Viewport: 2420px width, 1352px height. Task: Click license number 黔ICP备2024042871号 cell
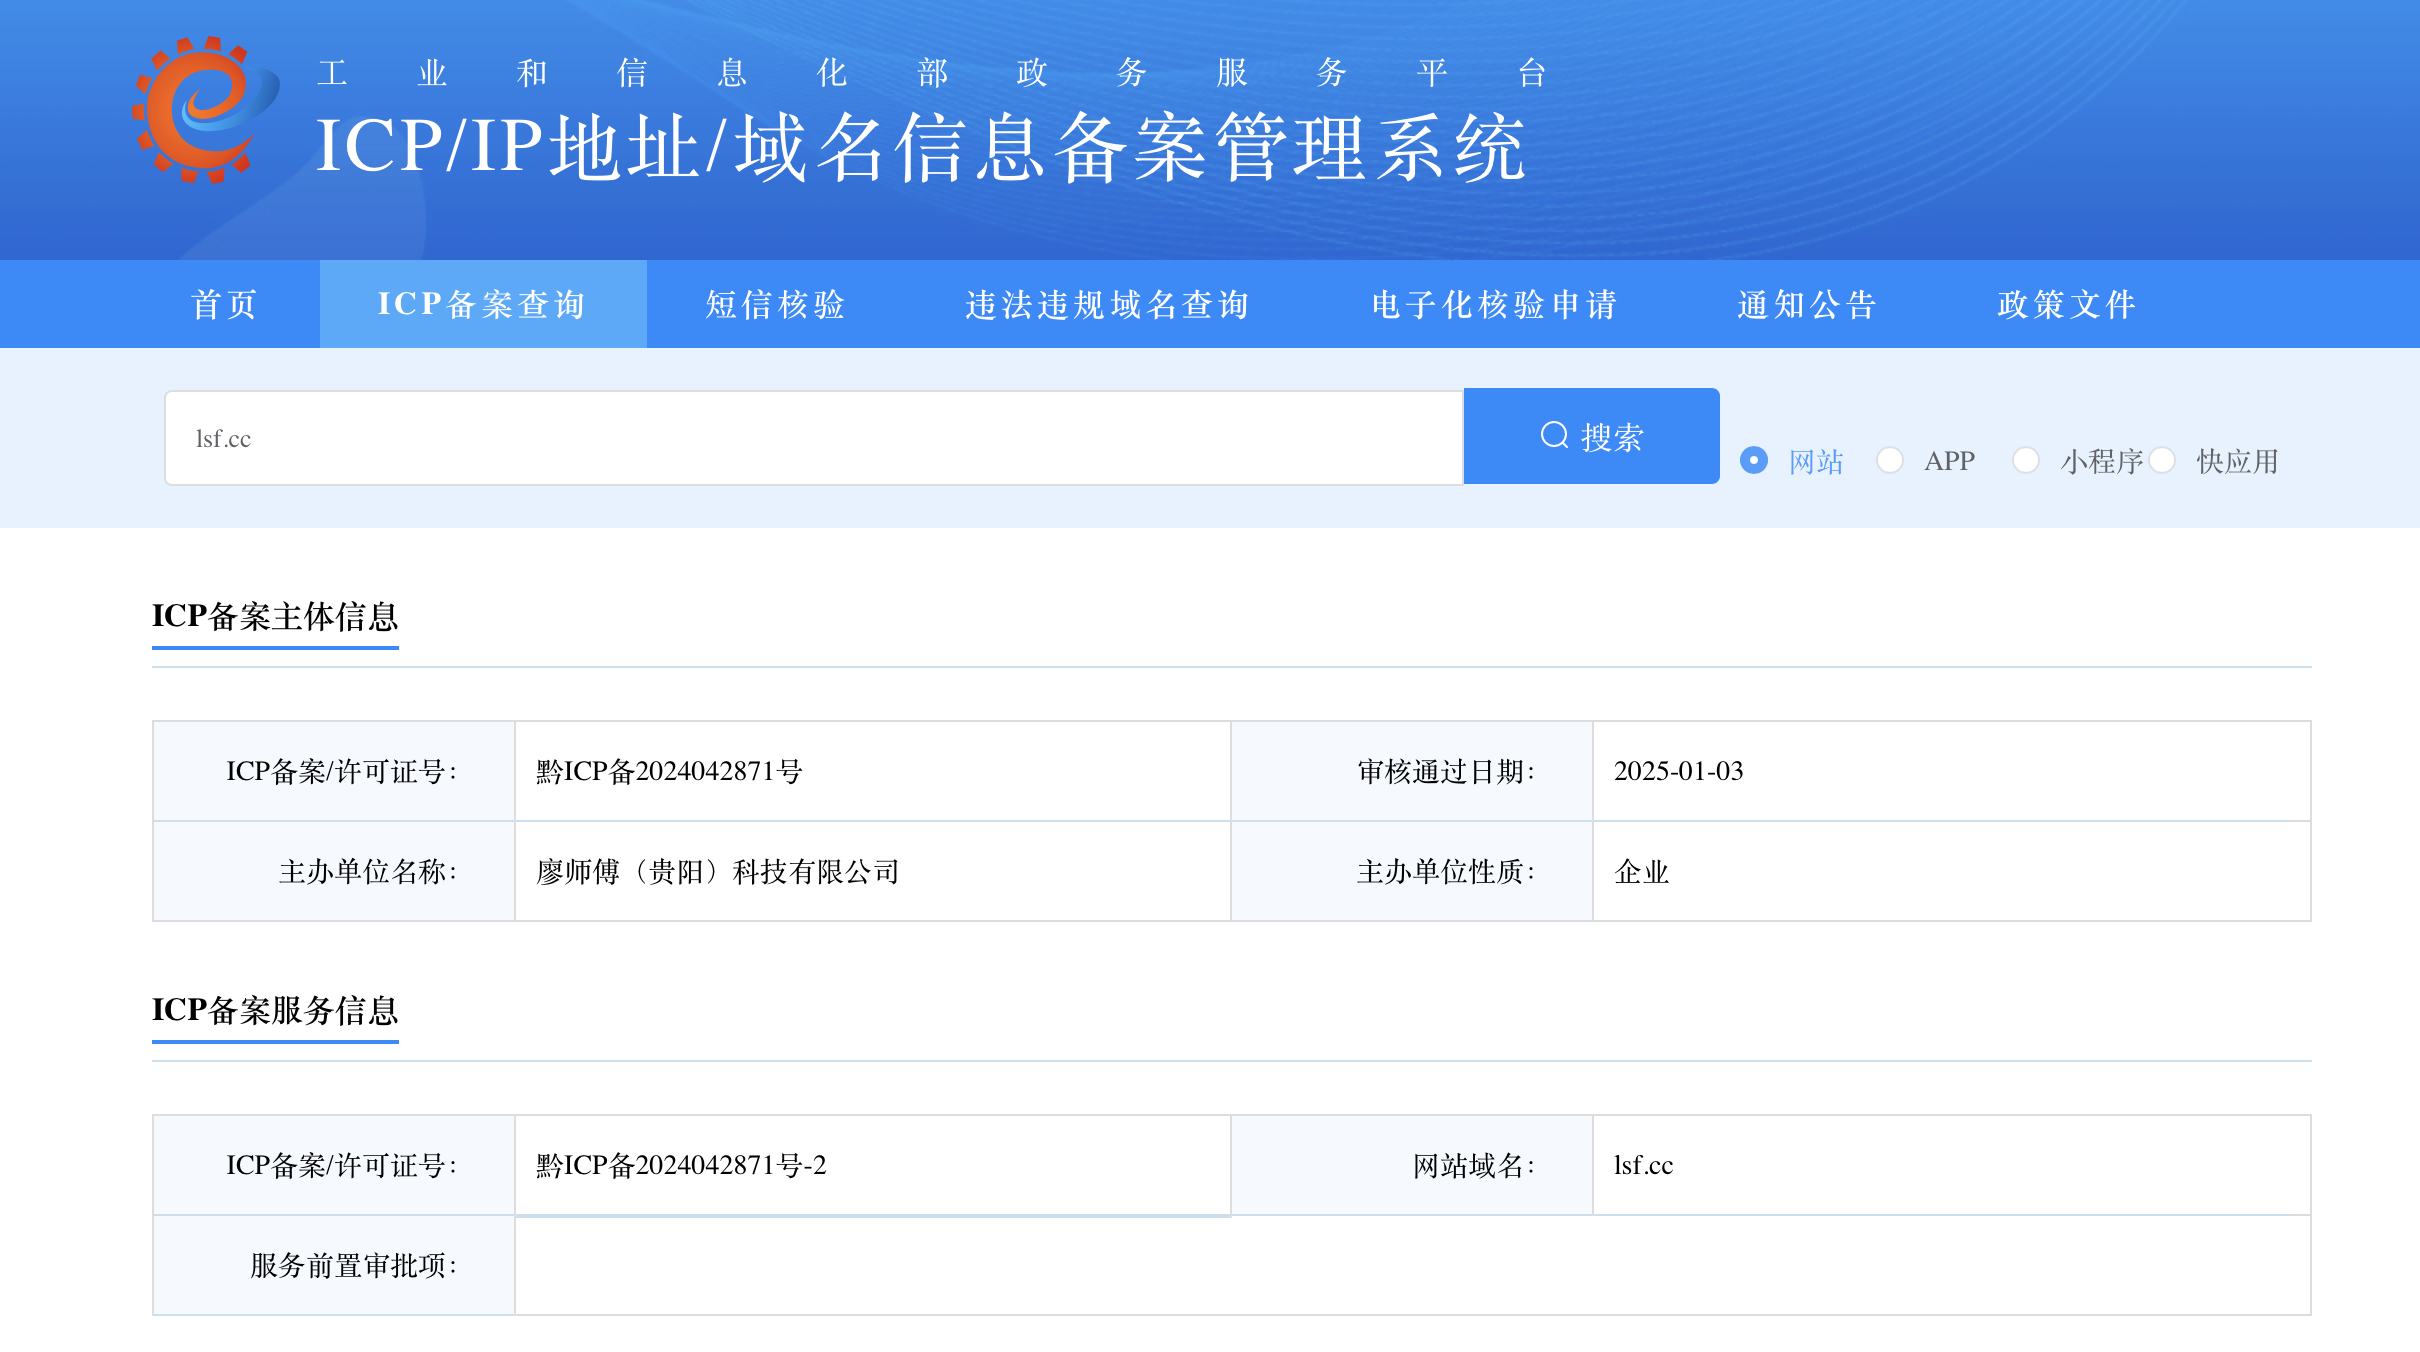pyautogui.click(x=669, y=771)
